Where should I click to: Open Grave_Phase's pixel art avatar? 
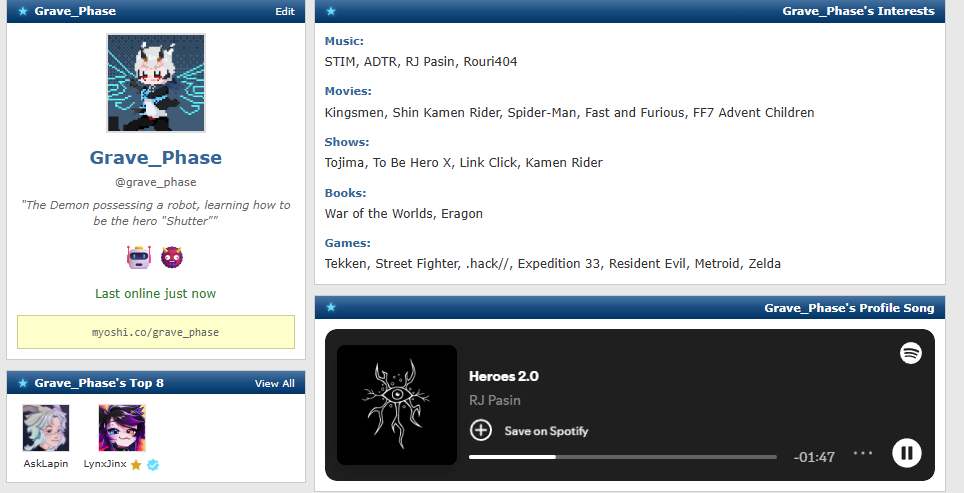click(156, 83)
